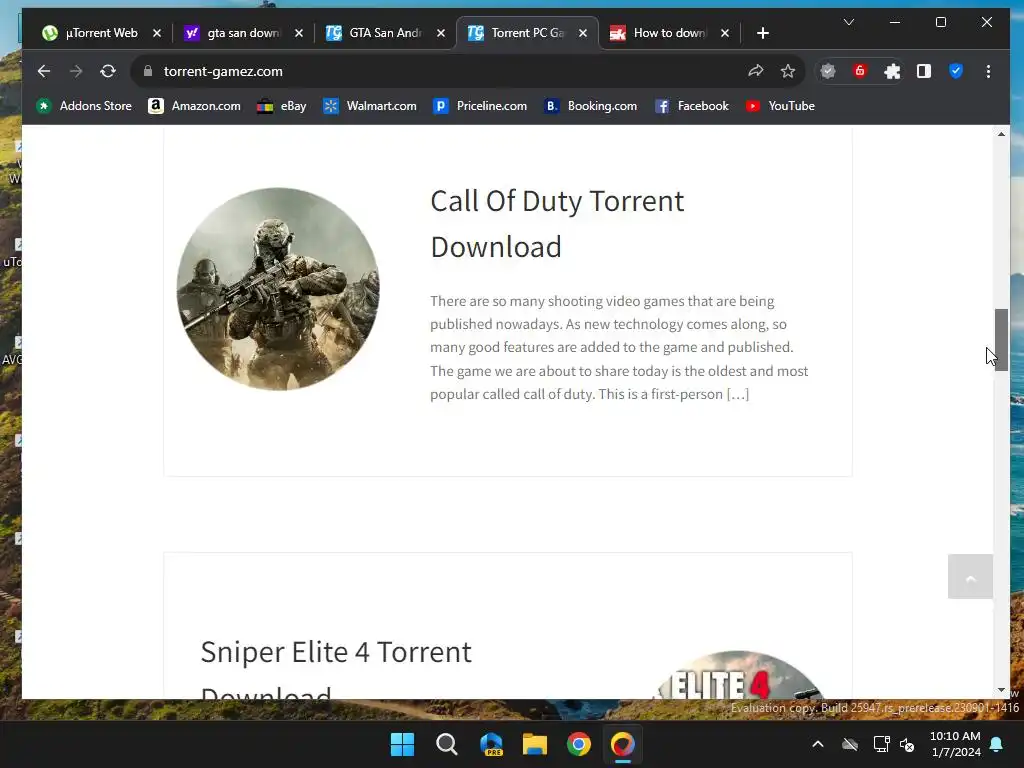Open the clock showing 10:10 AM
1024x768 pixels.
coord(955,744)
